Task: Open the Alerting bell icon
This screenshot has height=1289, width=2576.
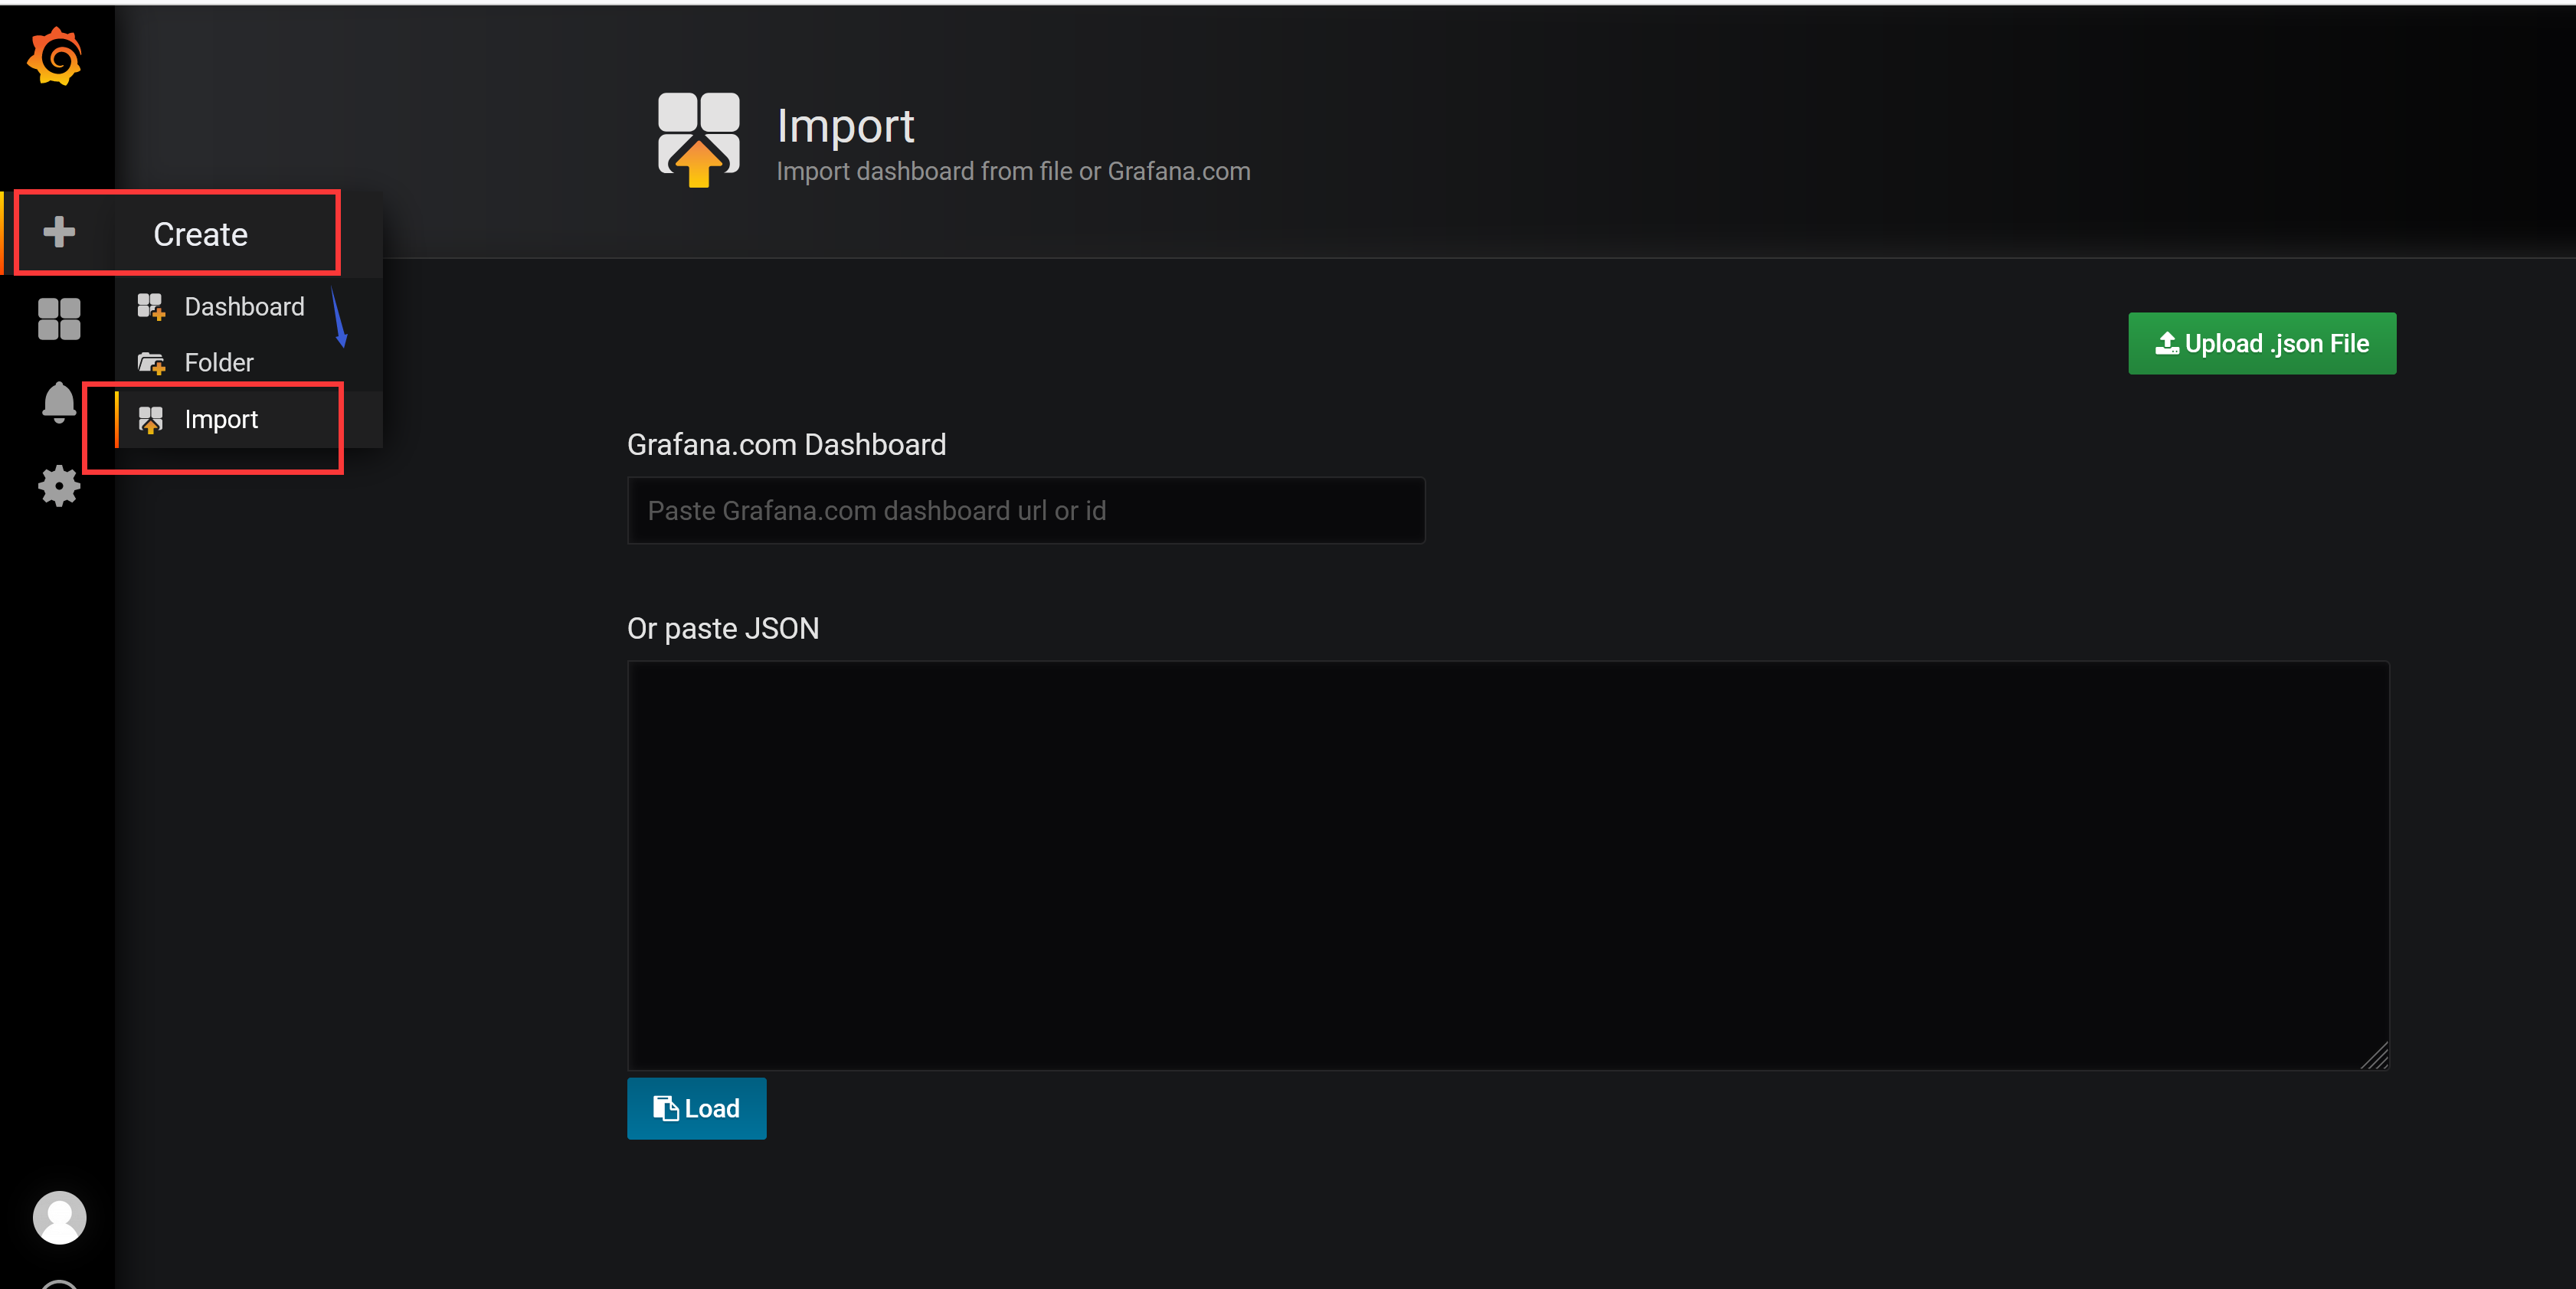Action: [59, 402]
